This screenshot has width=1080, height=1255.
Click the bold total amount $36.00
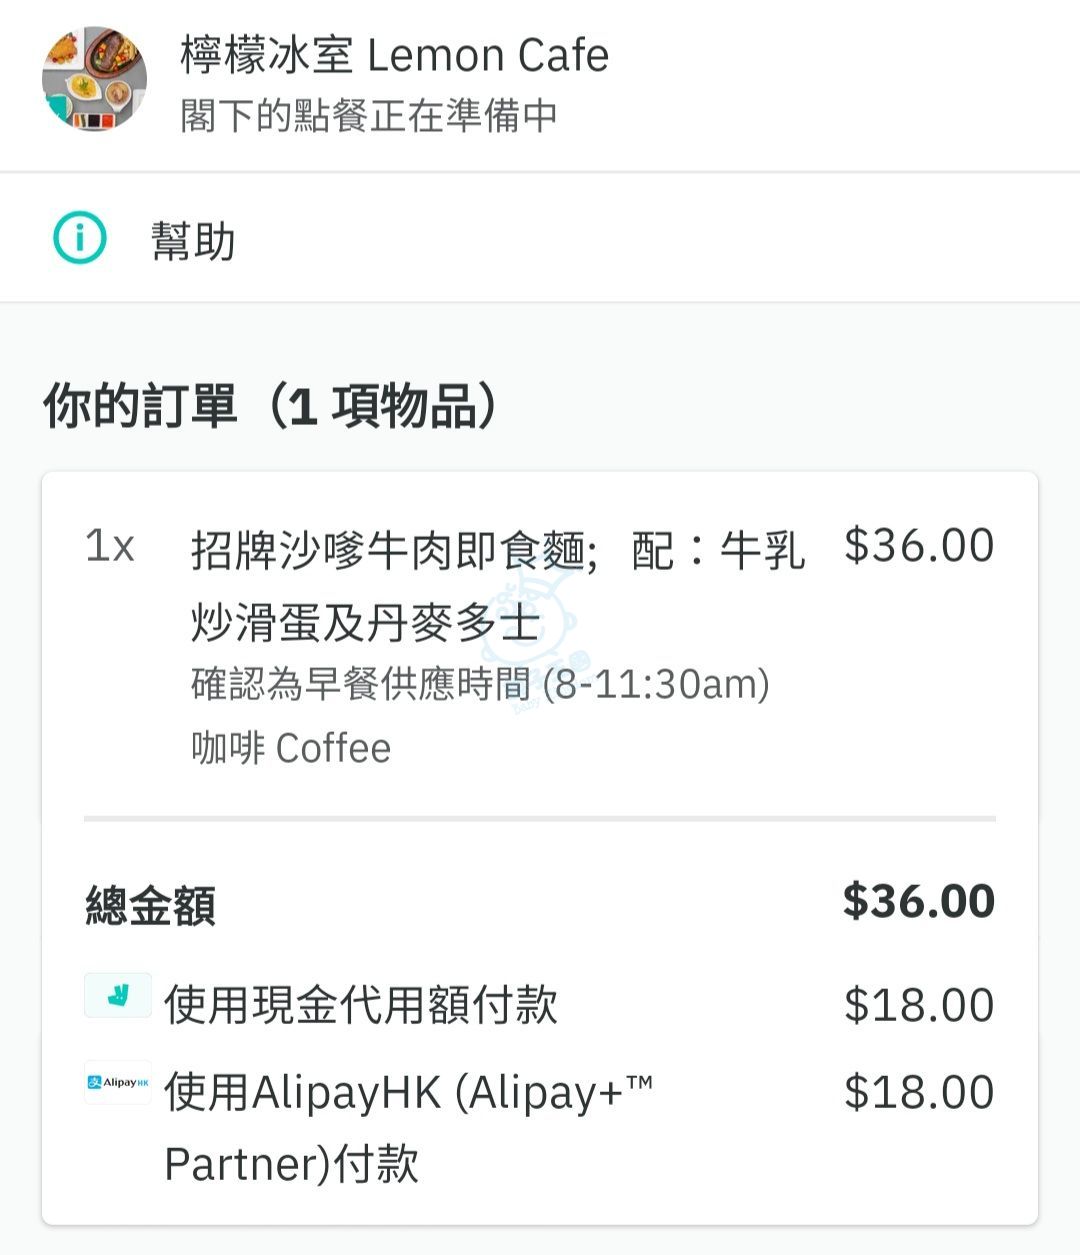coord(919,901)
